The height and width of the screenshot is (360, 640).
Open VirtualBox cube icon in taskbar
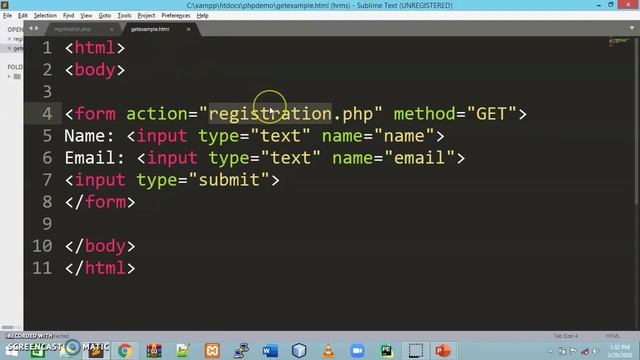click(299, 351)
